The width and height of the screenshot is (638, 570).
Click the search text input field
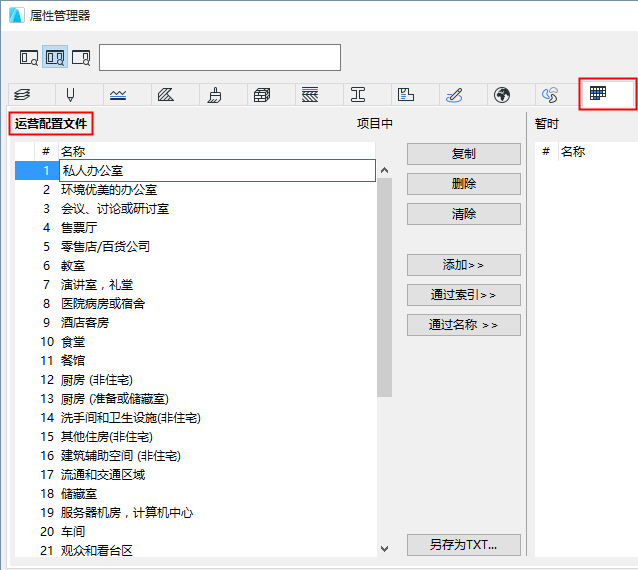[220, 57]
